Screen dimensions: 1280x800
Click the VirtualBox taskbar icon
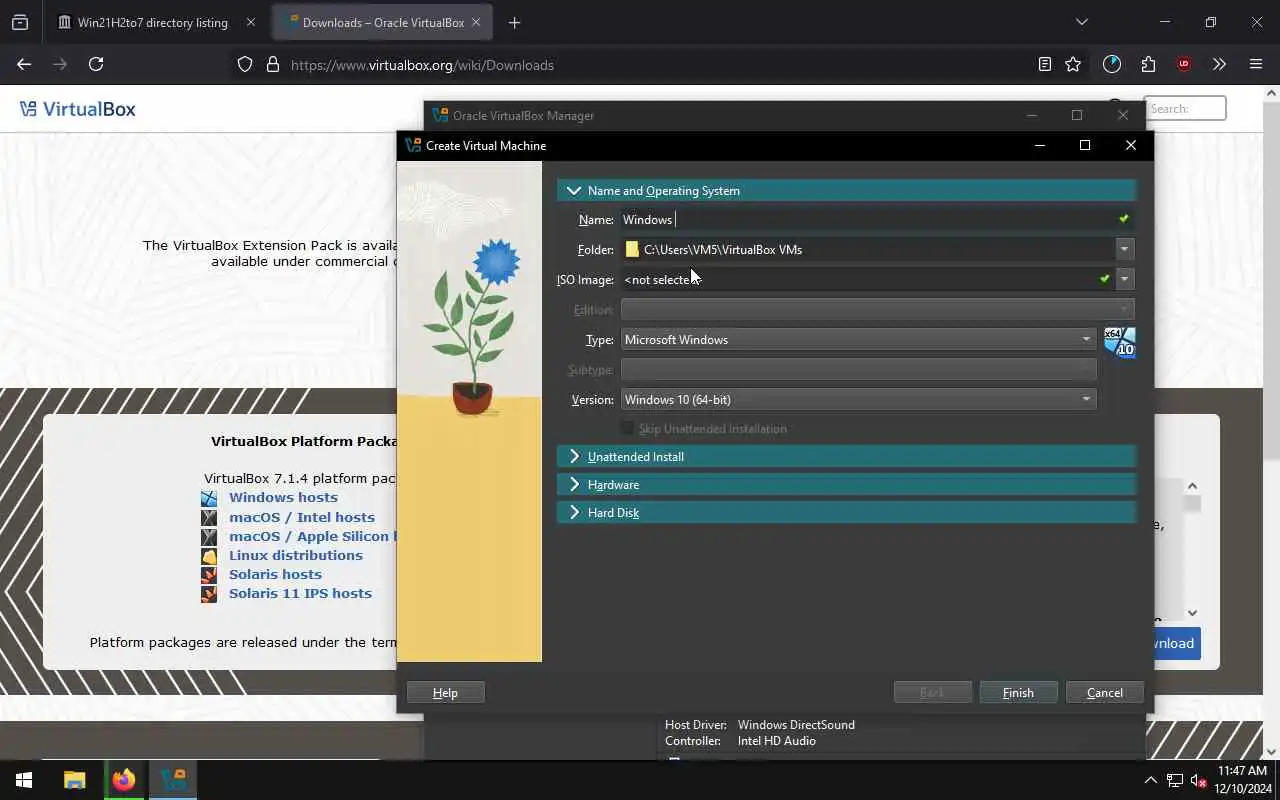click(x=173, y=780)
